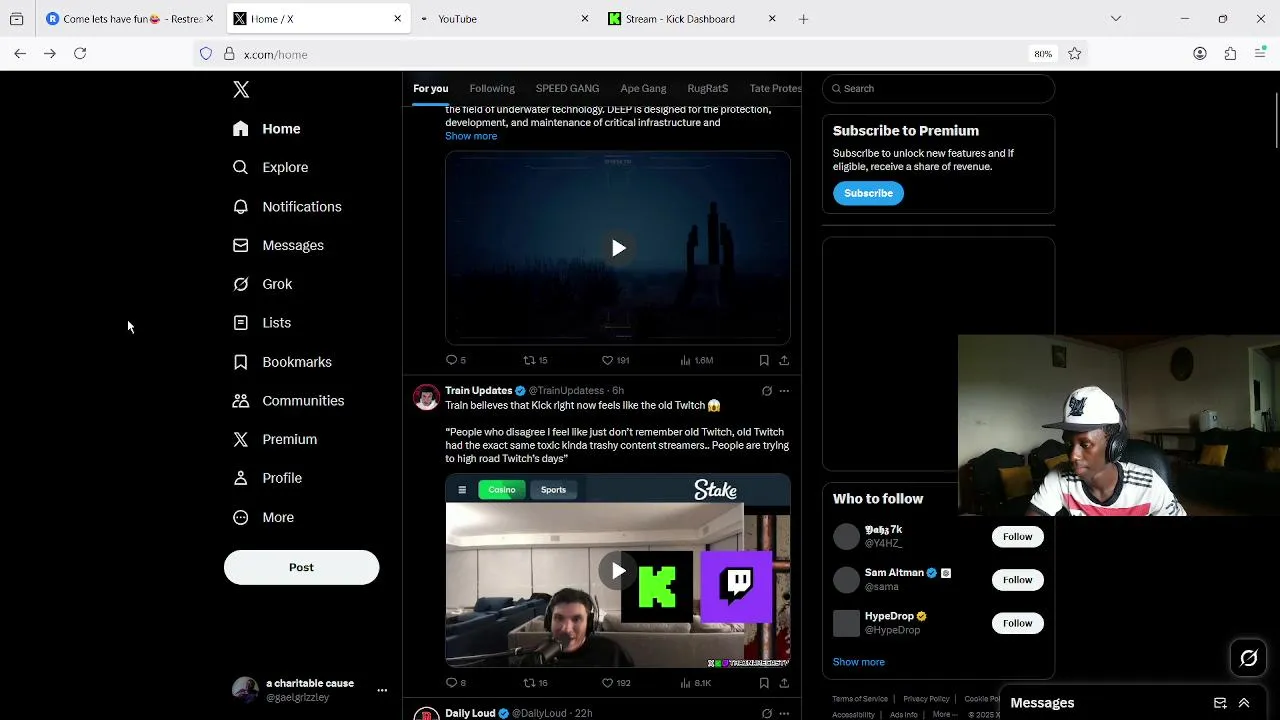
Task: Open more options on Train Updates post
Action: (x=784, y=391)
